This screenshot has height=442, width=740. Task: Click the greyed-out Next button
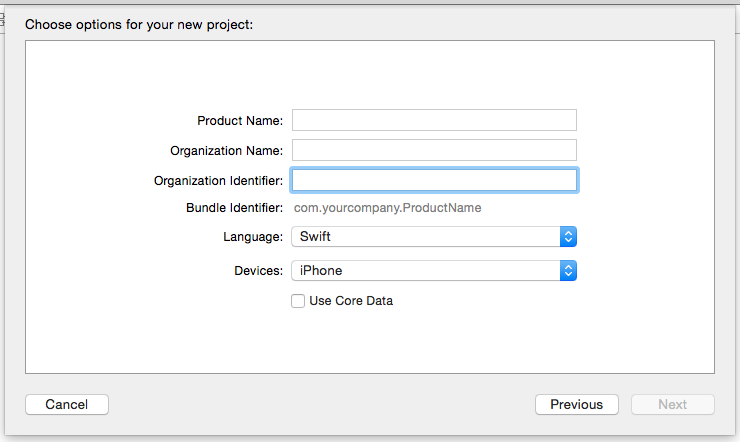click(x=672, y=405)
